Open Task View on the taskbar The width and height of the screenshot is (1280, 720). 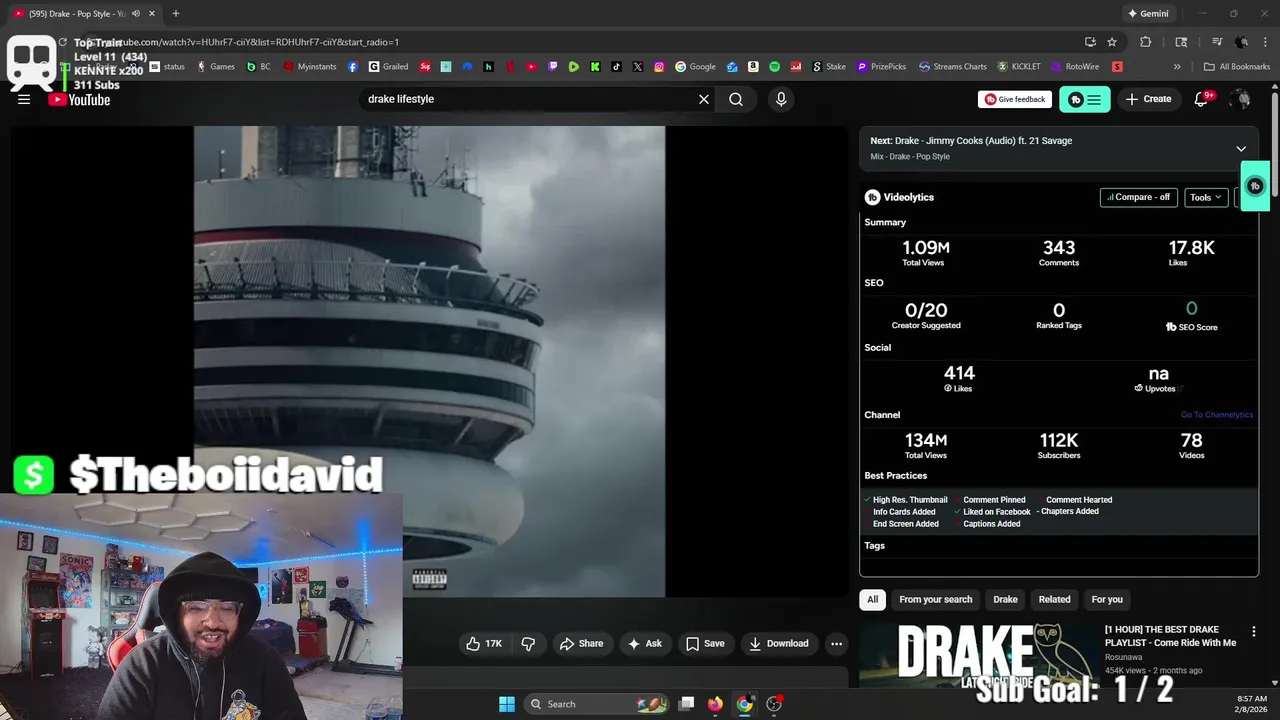tap(686, 704)
